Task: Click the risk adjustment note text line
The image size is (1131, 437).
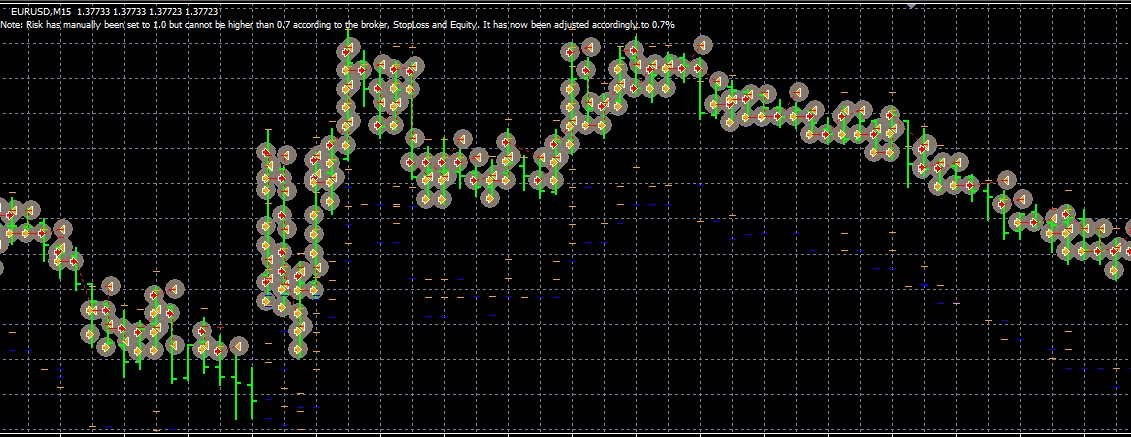Action: (x=338, y=25)
